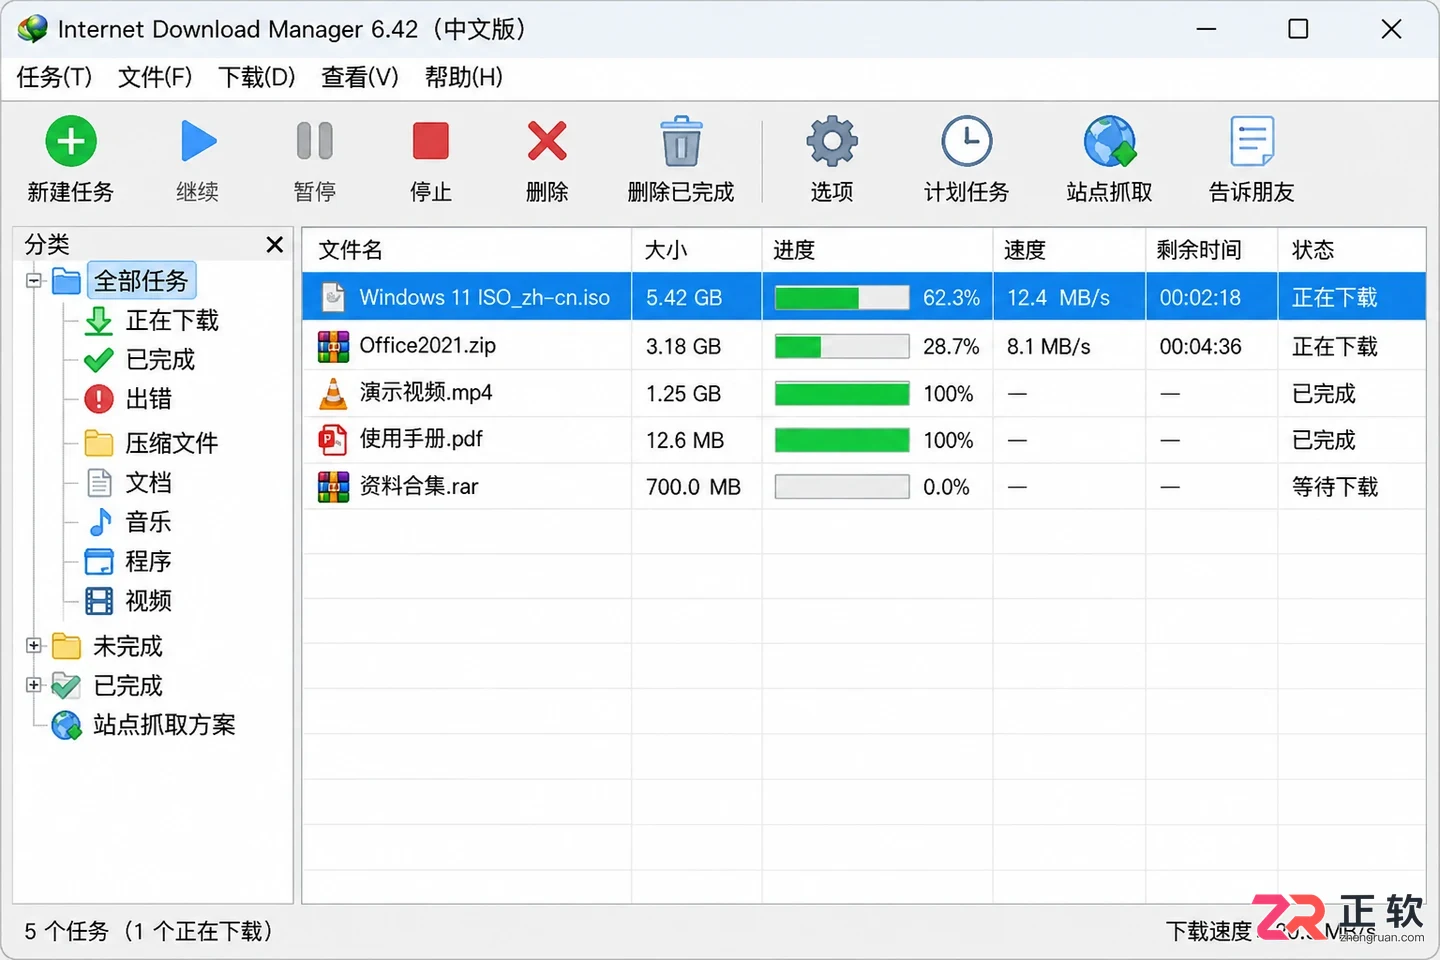Select the 演示视频.mp4 file
Screen dimensions: 1440x960
(x=864, y=393)
